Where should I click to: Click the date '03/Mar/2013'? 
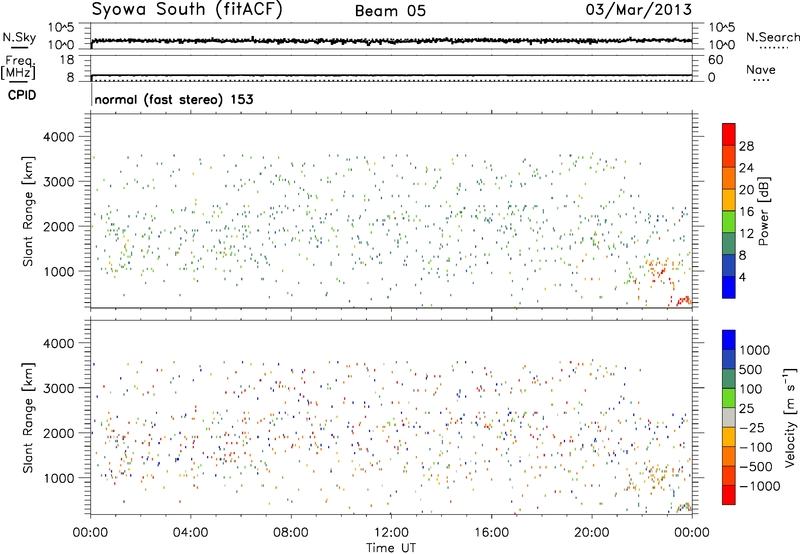click(639, 9)
